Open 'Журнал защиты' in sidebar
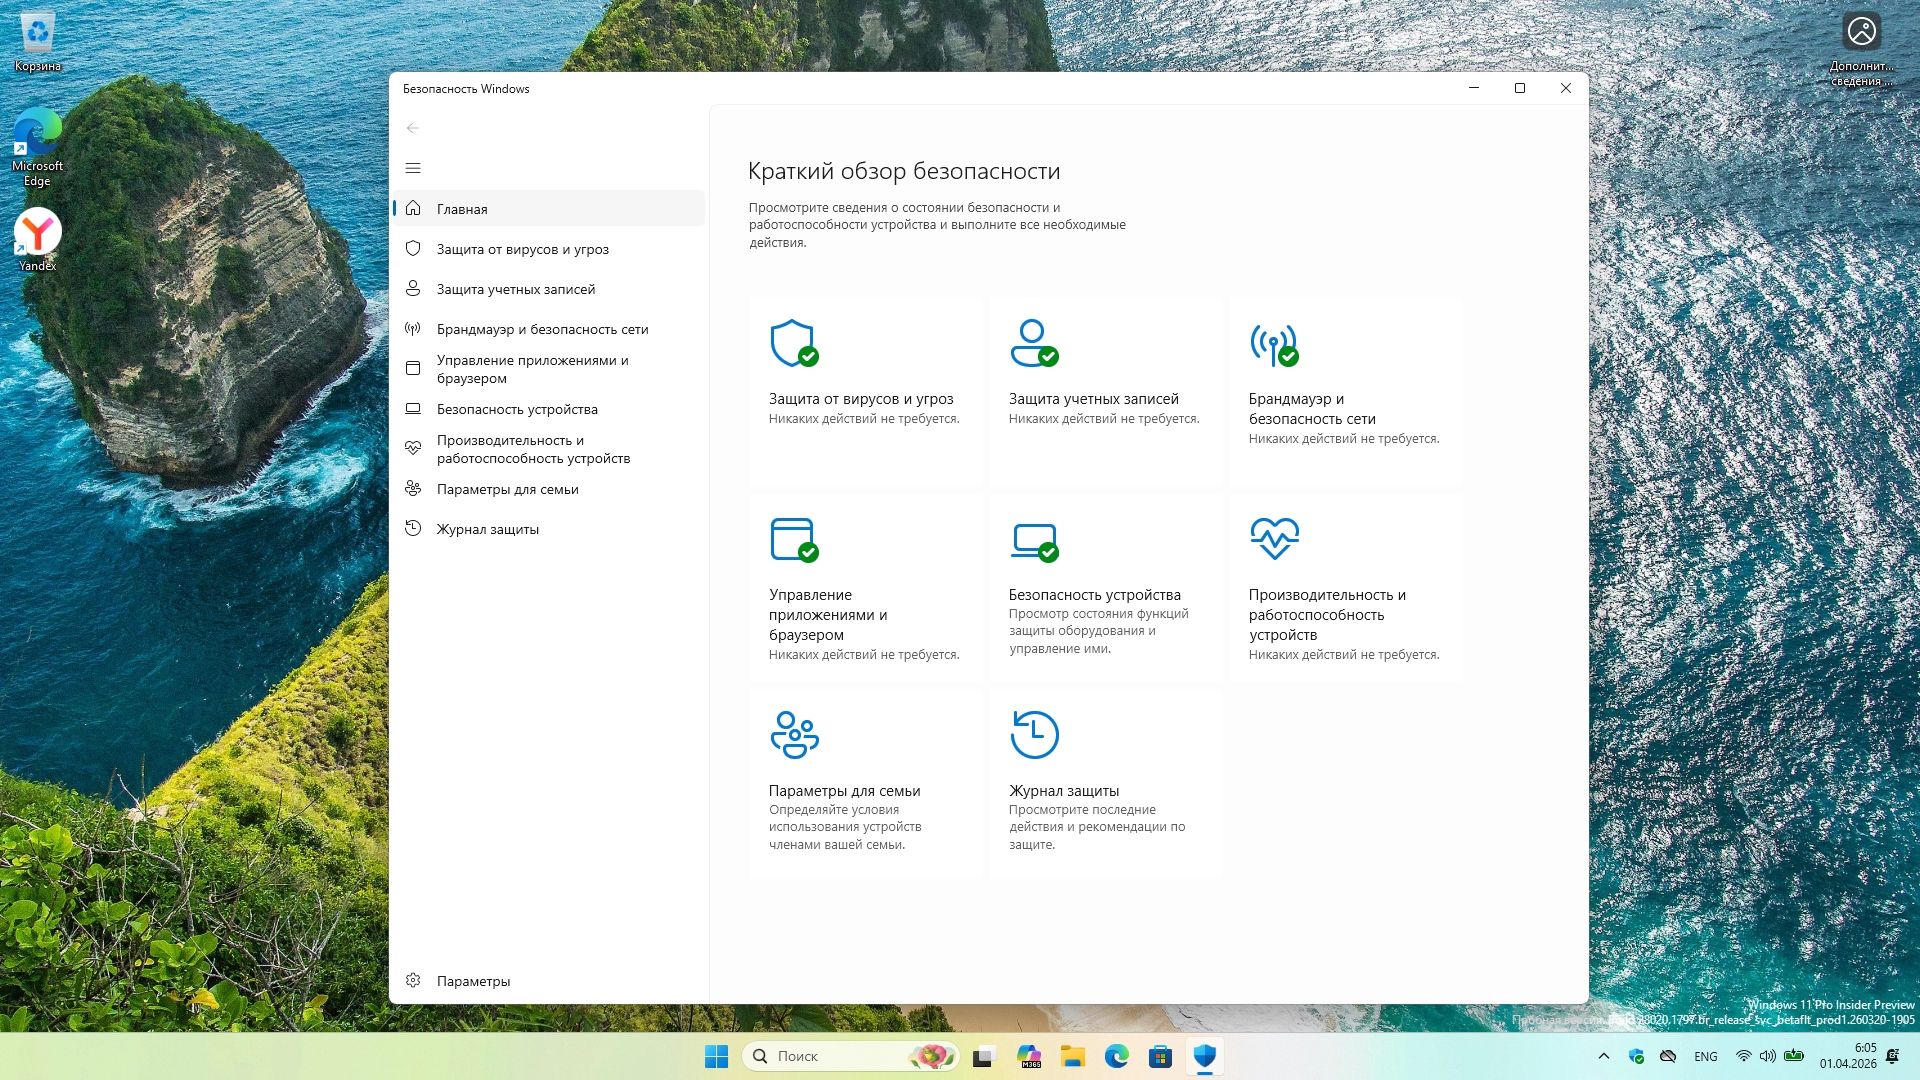The height and width of the screenshot is (1080, 1920). click(487, 529)
